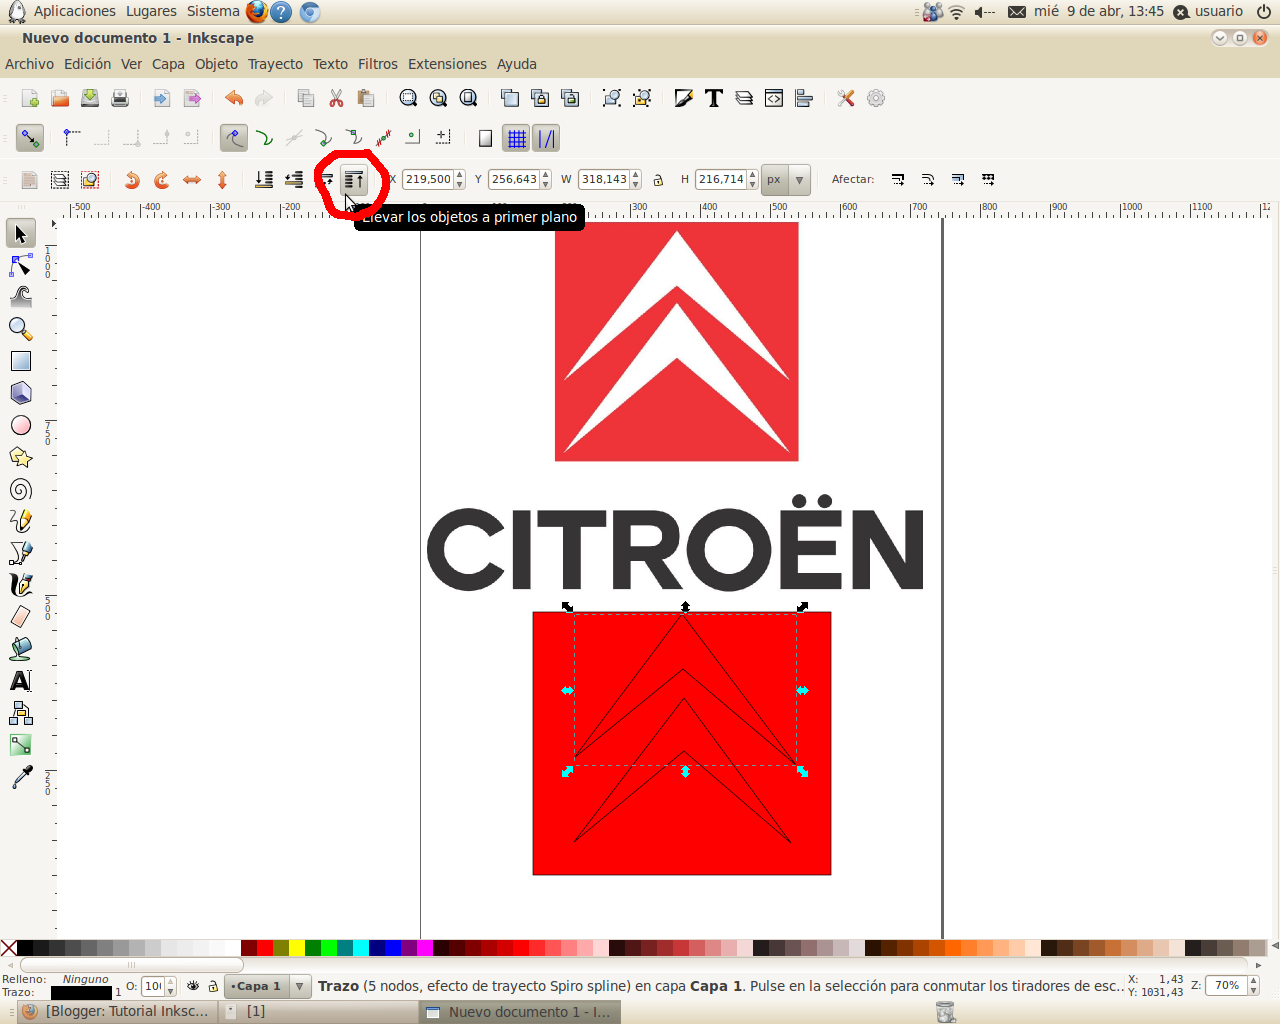Viewport: 1280px width, 1024px height.
Task: Choose the Spiral tool
Action: click(20, 488)
